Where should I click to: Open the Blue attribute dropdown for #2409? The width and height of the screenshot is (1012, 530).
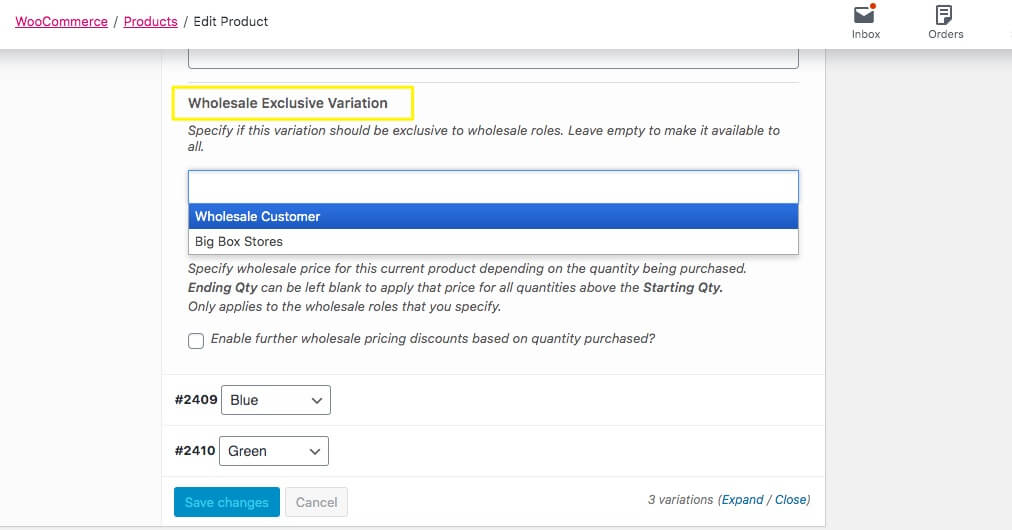coord(276,400)
